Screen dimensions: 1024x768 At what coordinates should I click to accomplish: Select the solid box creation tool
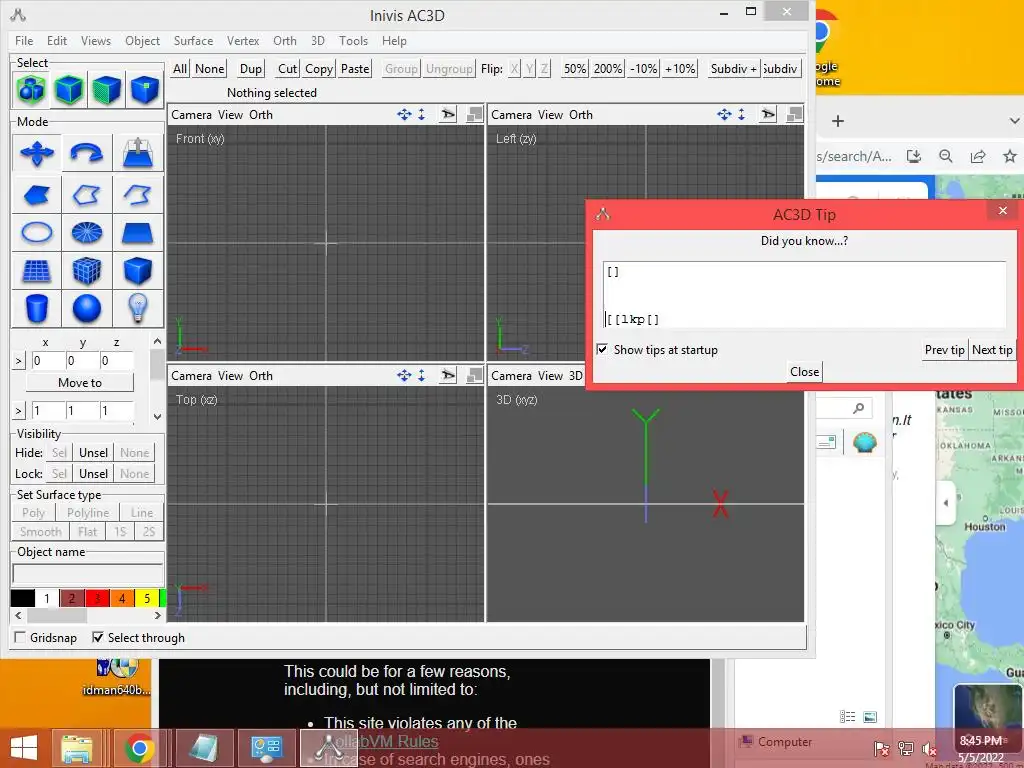pos(138,270)
